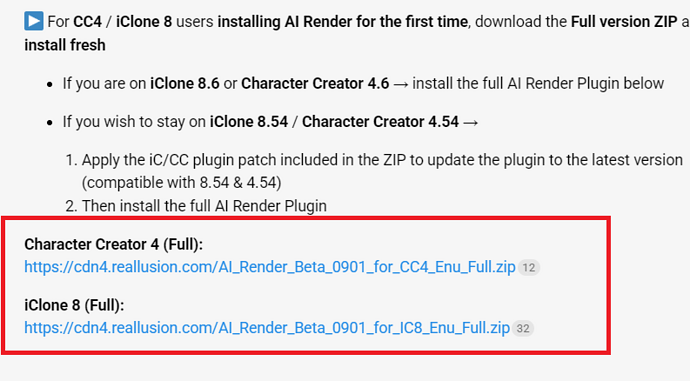Click the bold "install fresh" text
This screenshot has height=381, width=690.
[x=65, y=45]
